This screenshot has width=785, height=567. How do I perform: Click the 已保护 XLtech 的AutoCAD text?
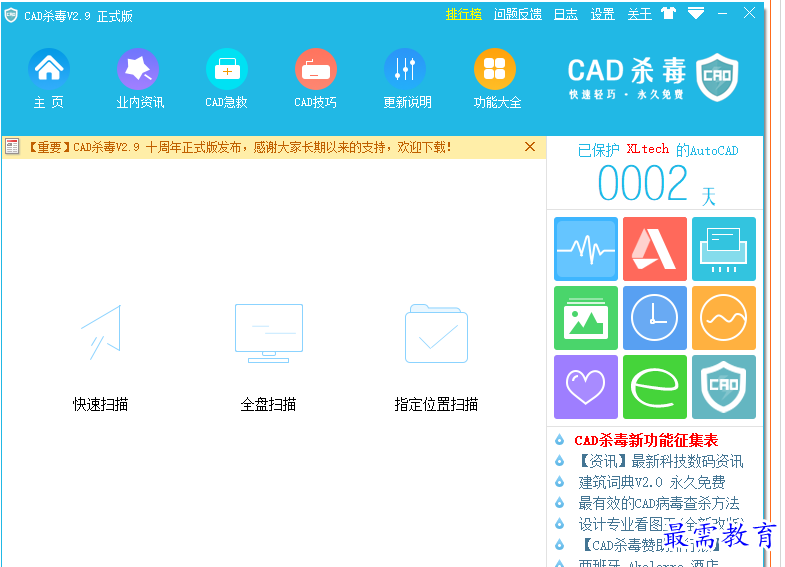pyautogui.click(x=657, y=150)
